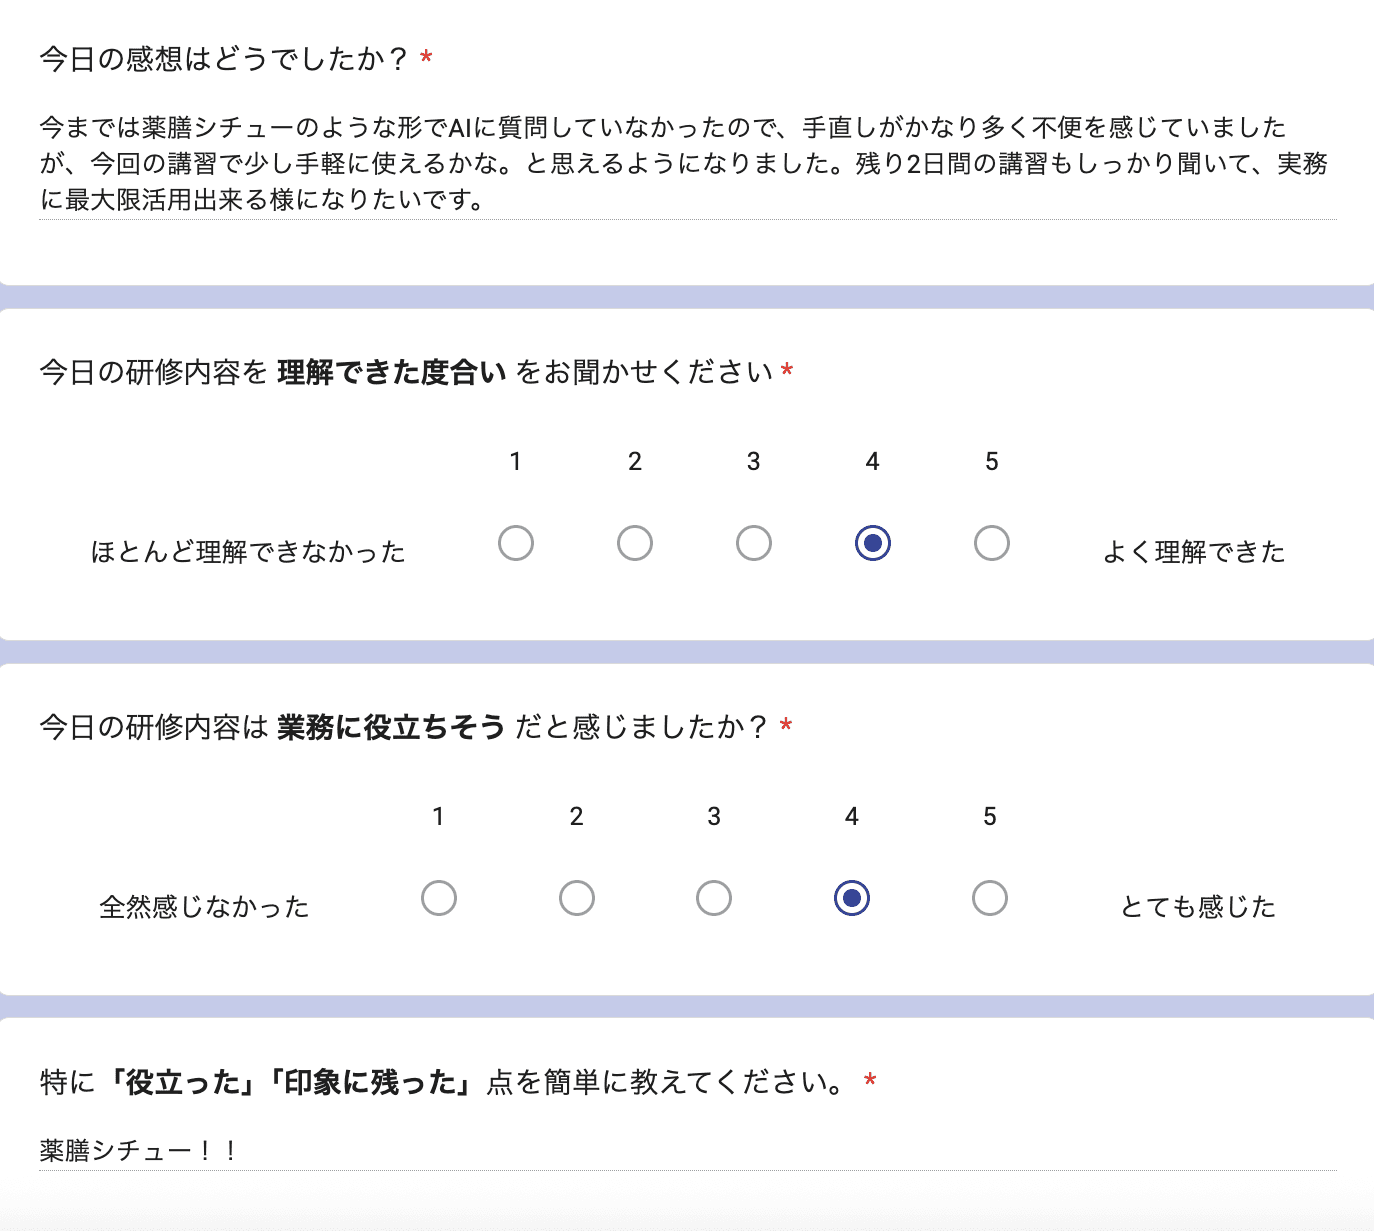1374x1231 pixels.
Task: Select rating 3 for usefulness scale
Action: point(713,898)
